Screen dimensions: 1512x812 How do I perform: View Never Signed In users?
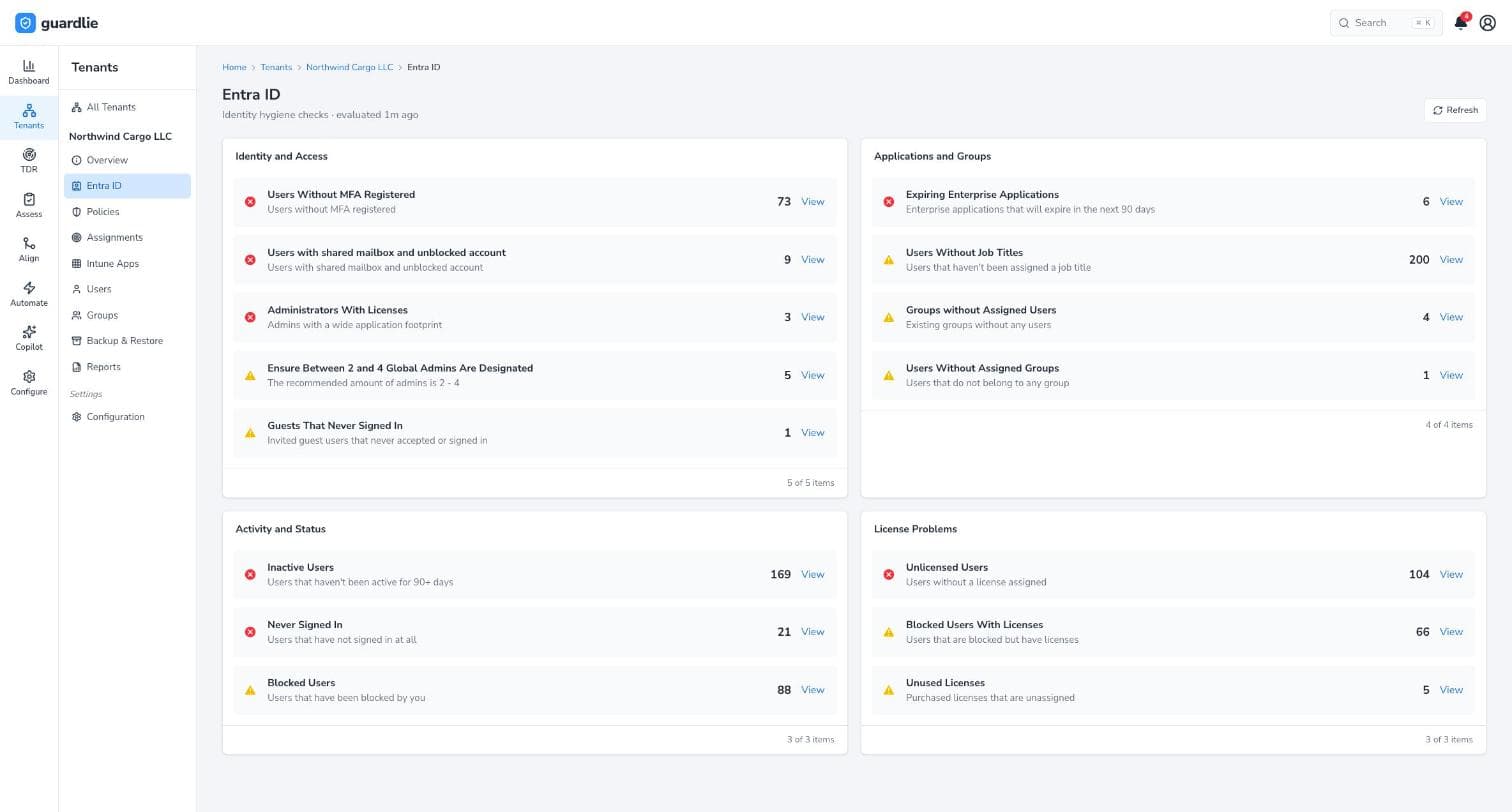click(x=812, y=632)
